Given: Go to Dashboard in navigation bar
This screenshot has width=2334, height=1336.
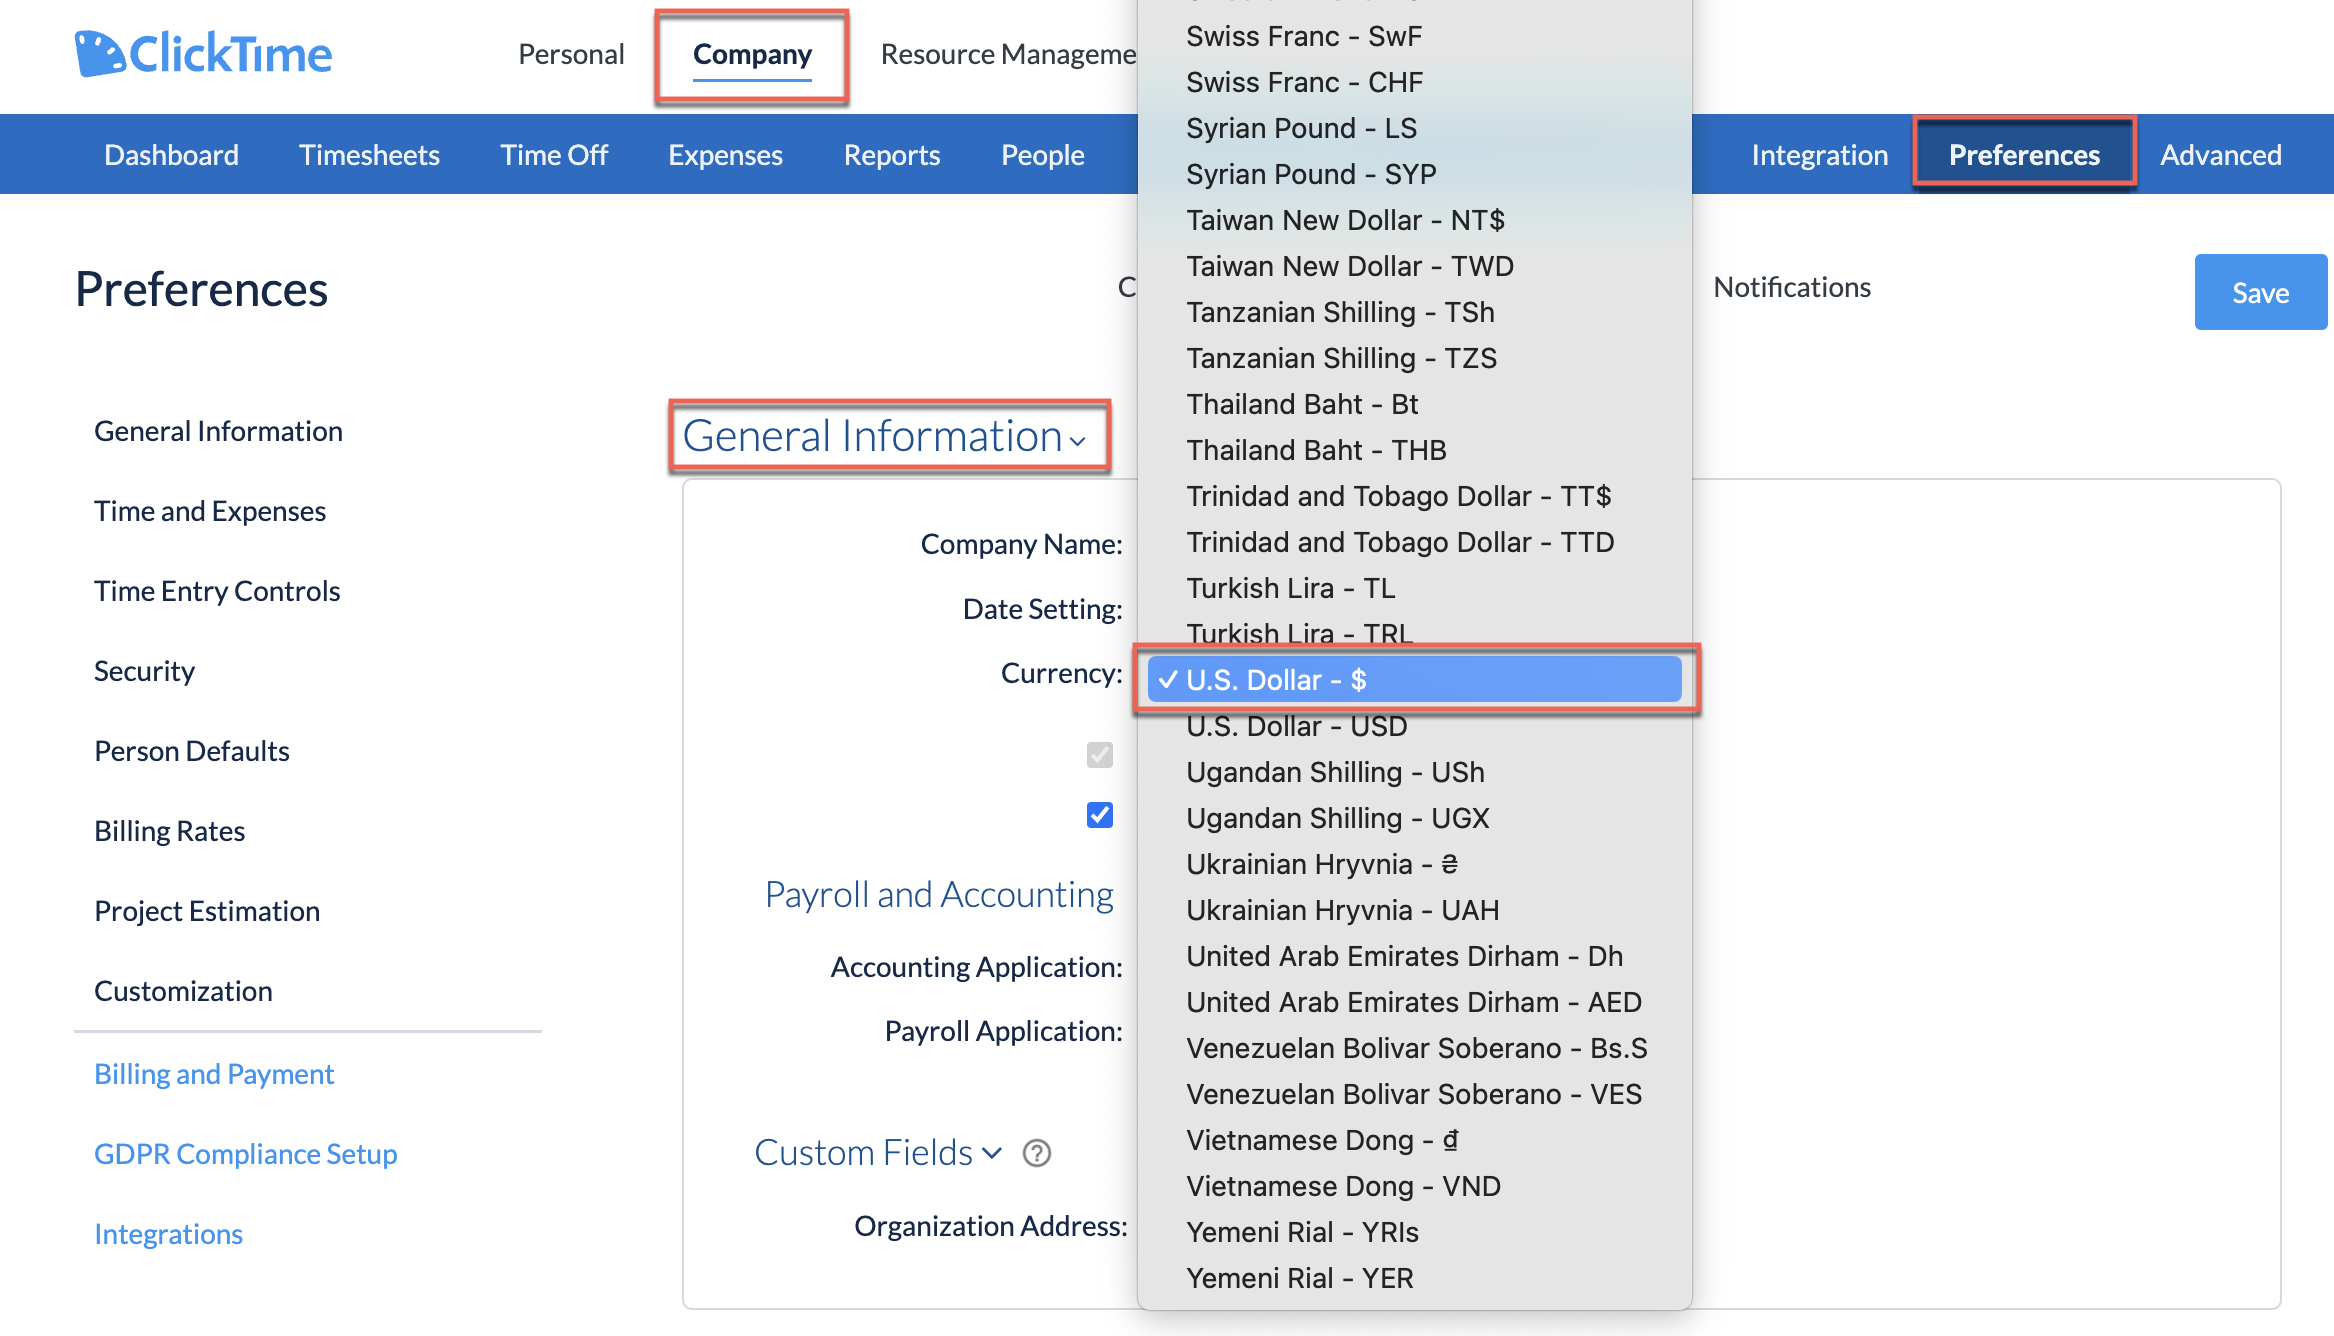Looking at the screenshot, I should pos(171,155).
